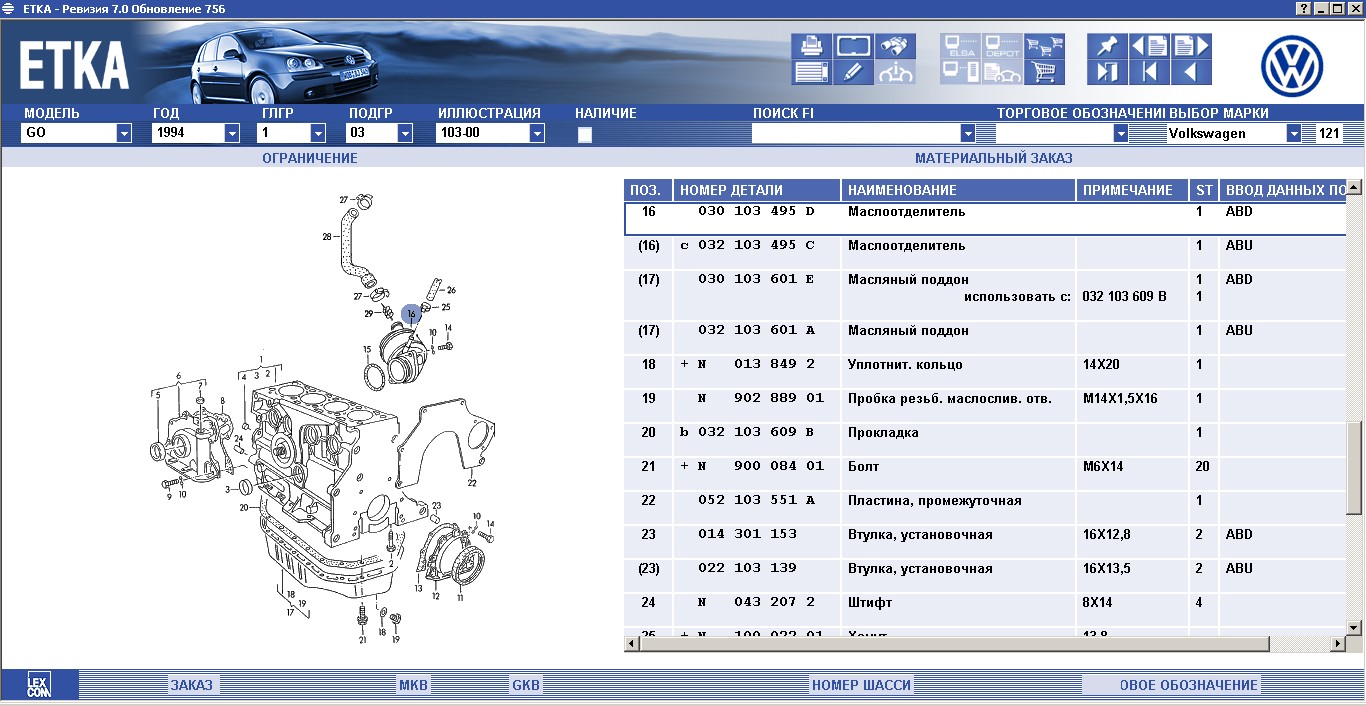
Task: Open the Volkswagen brand dropdown
Action: coord(1293,133)
